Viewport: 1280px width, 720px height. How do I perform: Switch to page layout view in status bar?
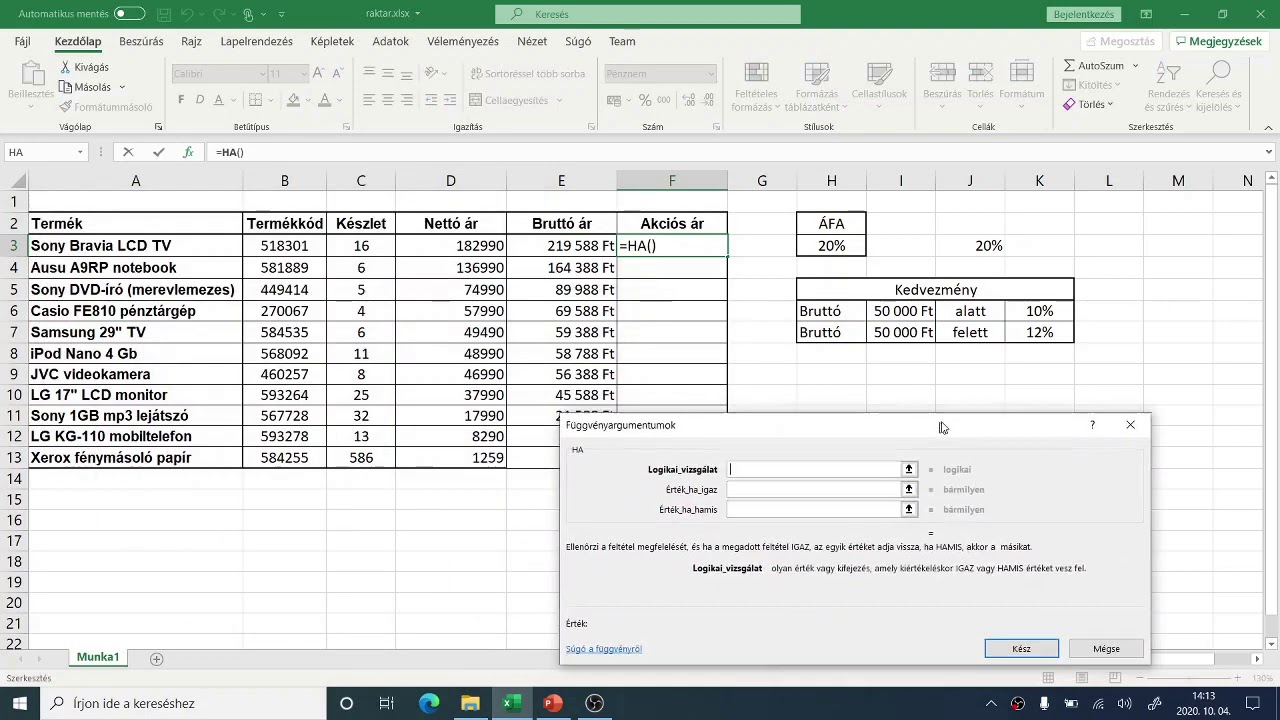(x=1080, y=678)
